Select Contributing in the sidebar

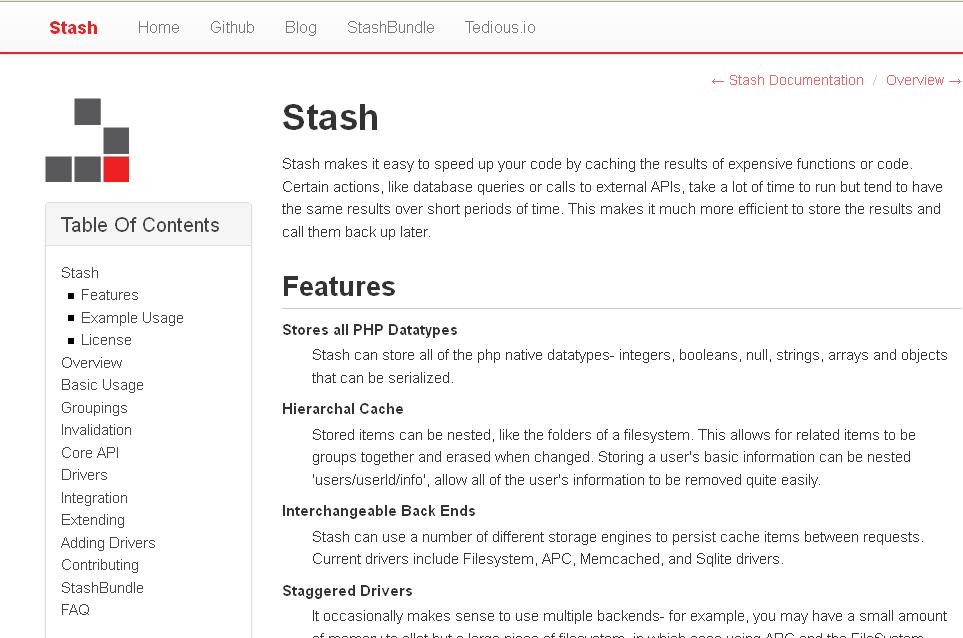point(99,565)
